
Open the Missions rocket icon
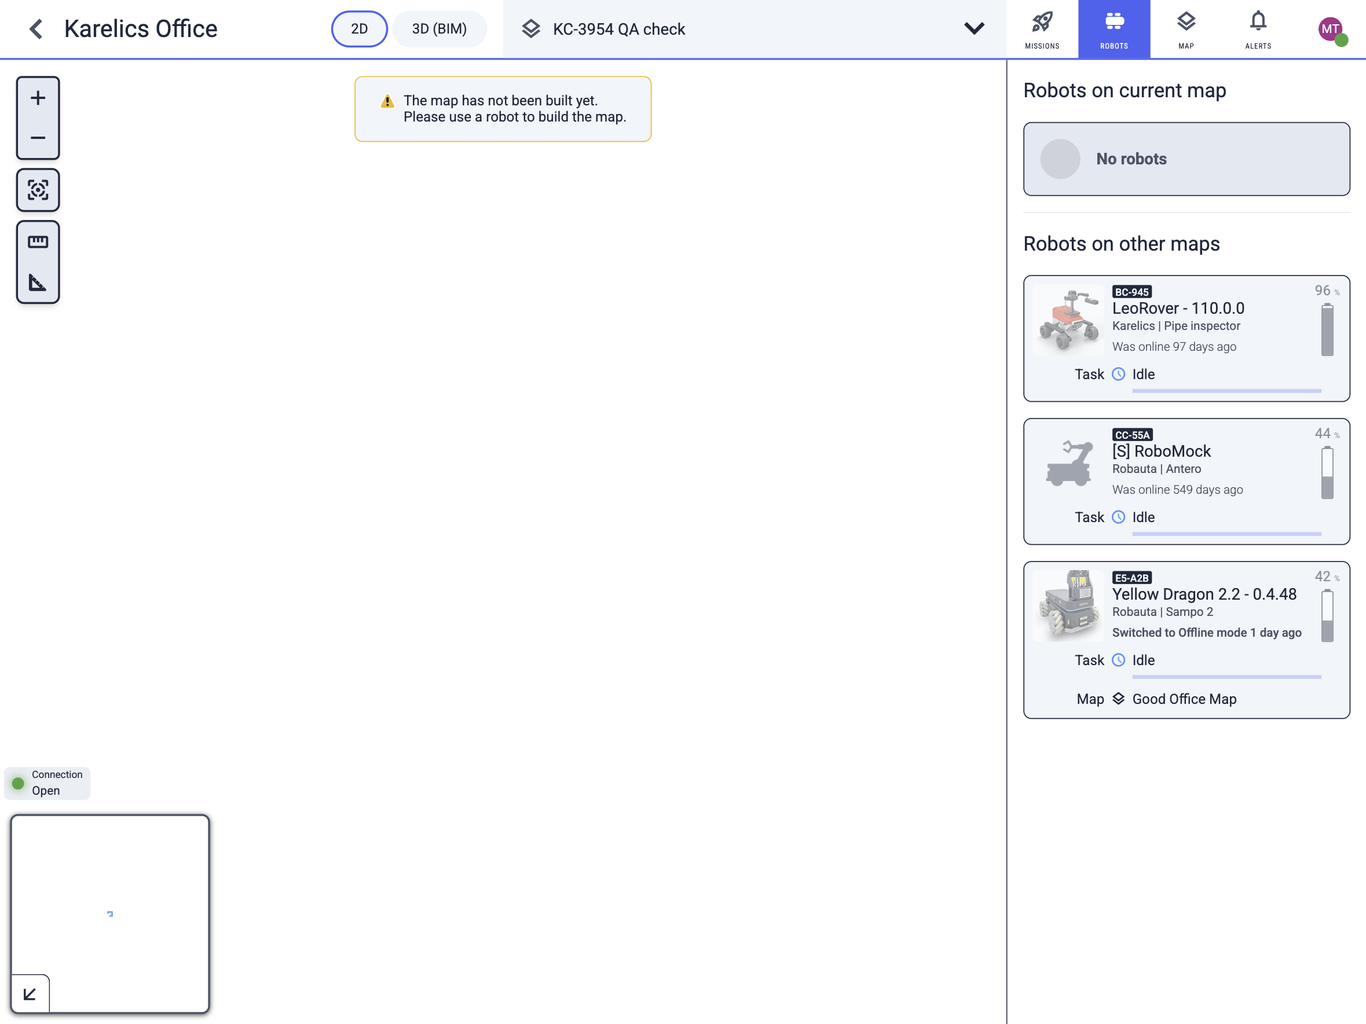pyautogui.click(x=1042, y=29)
